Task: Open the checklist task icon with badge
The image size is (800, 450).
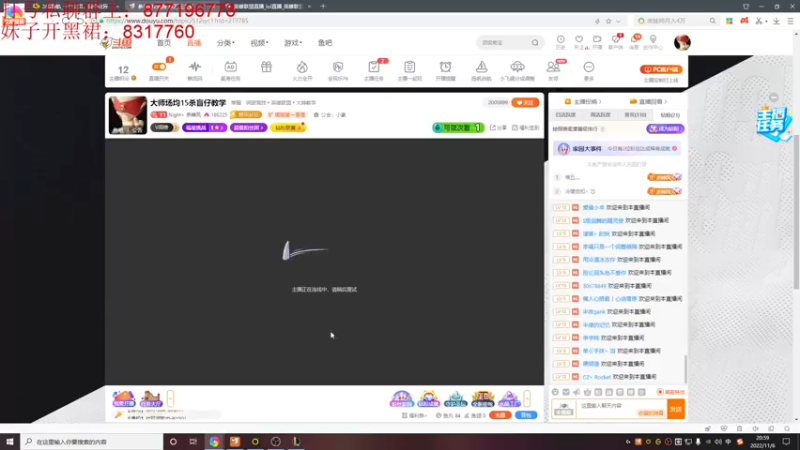Action: (374, 67)
